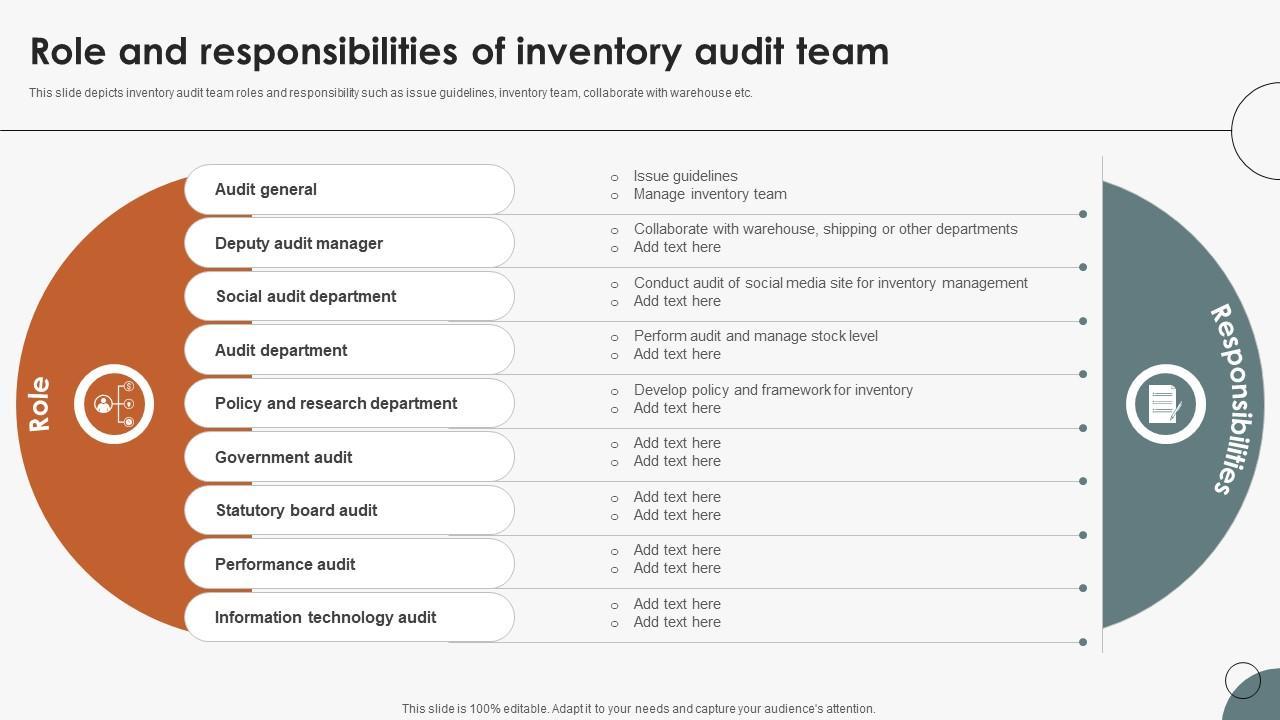Click Policy and research department pill

point(349,404)
